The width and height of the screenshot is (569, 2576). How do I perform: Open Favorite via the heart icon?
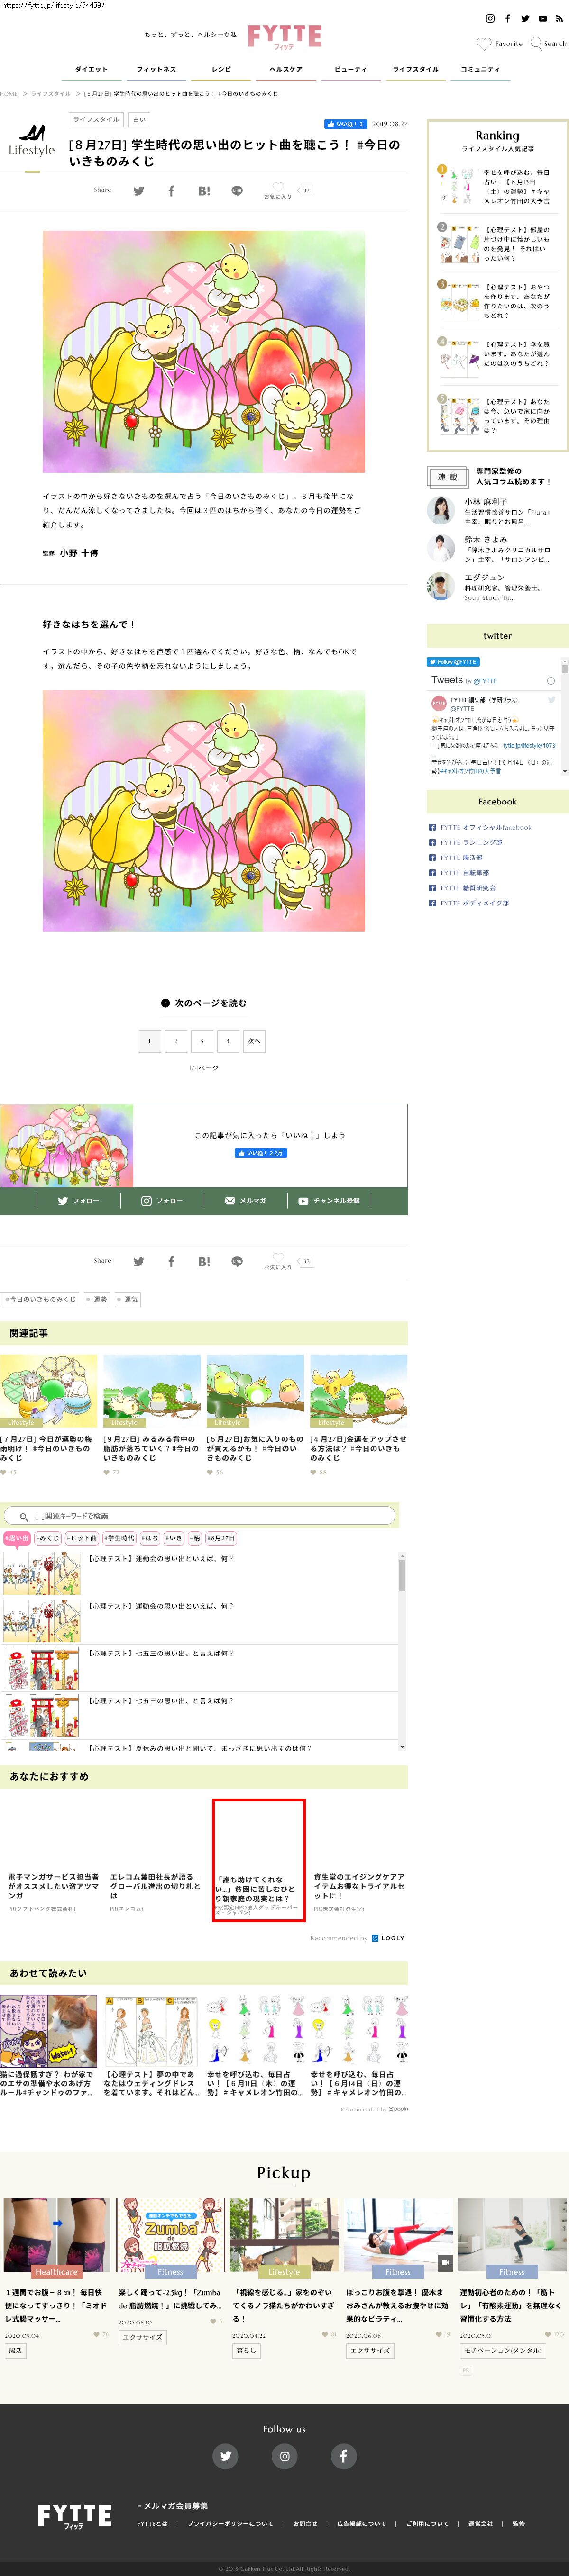point(484,44)
